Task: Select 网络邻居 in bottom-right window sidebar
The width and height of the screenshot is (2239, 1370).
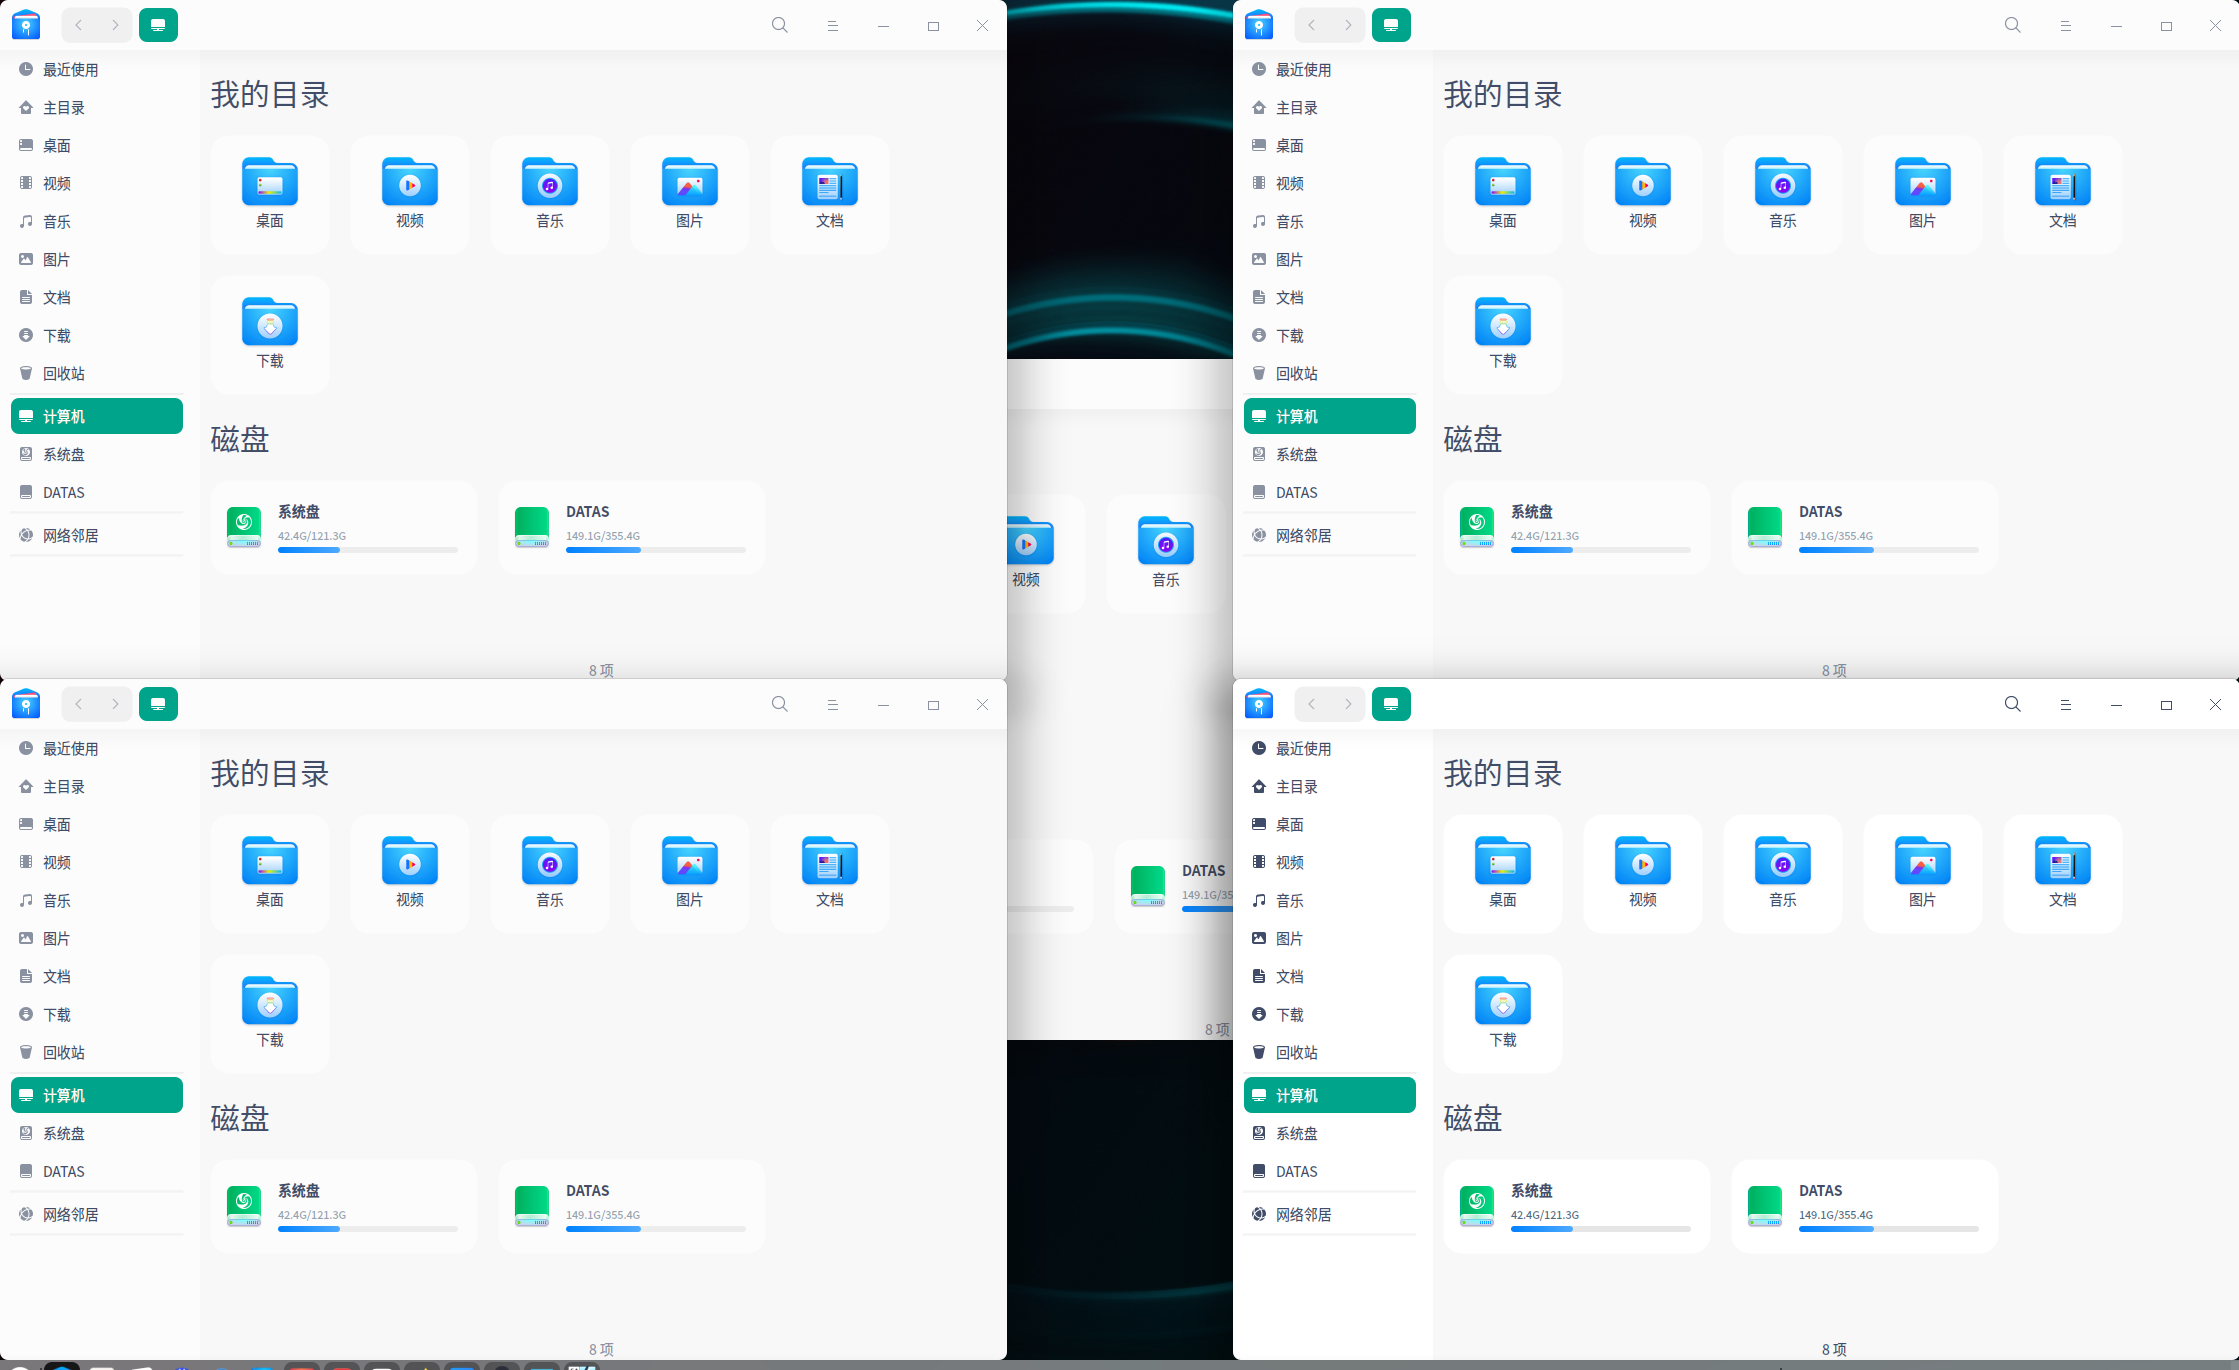Action: 1330,1214
